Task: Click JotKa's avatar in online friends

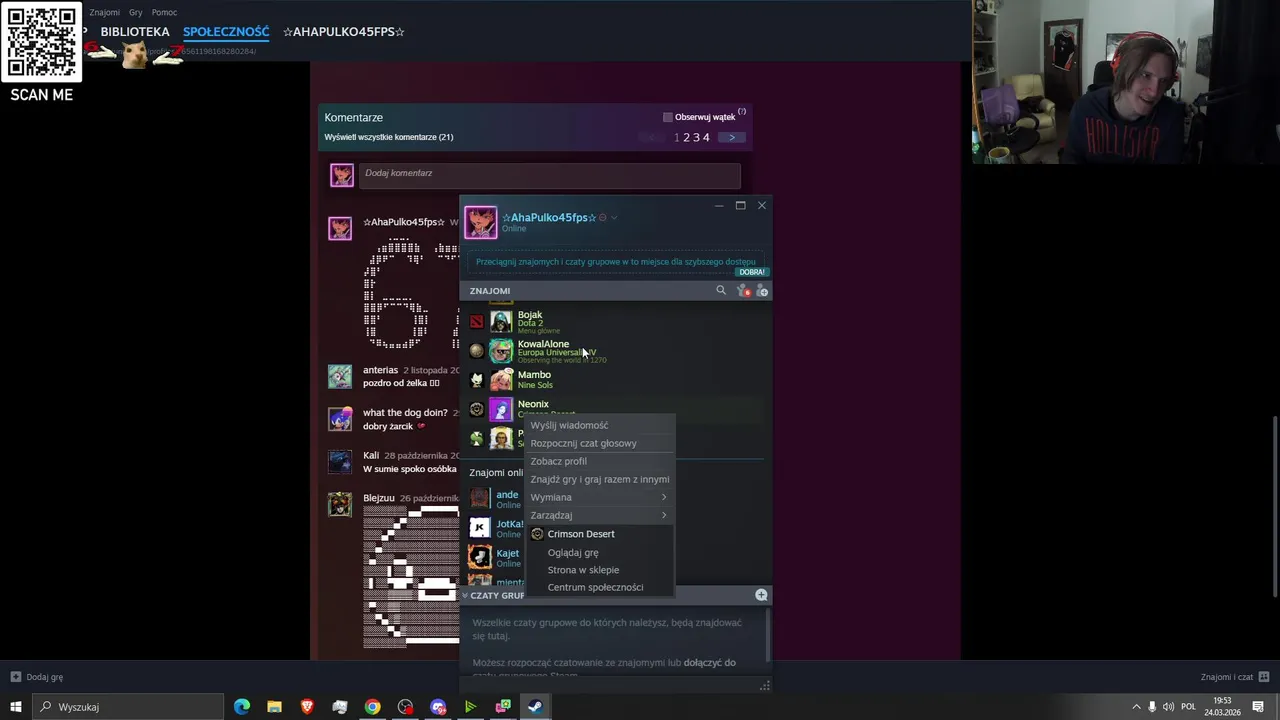Action: click(480, 527)
